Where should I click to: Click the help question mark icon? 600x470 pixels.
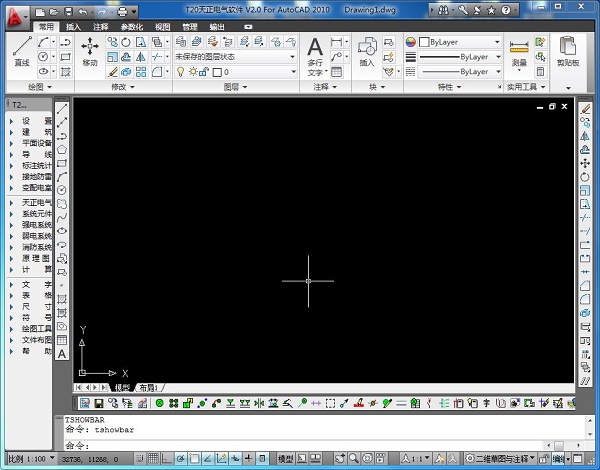click(x=506, y=10)
